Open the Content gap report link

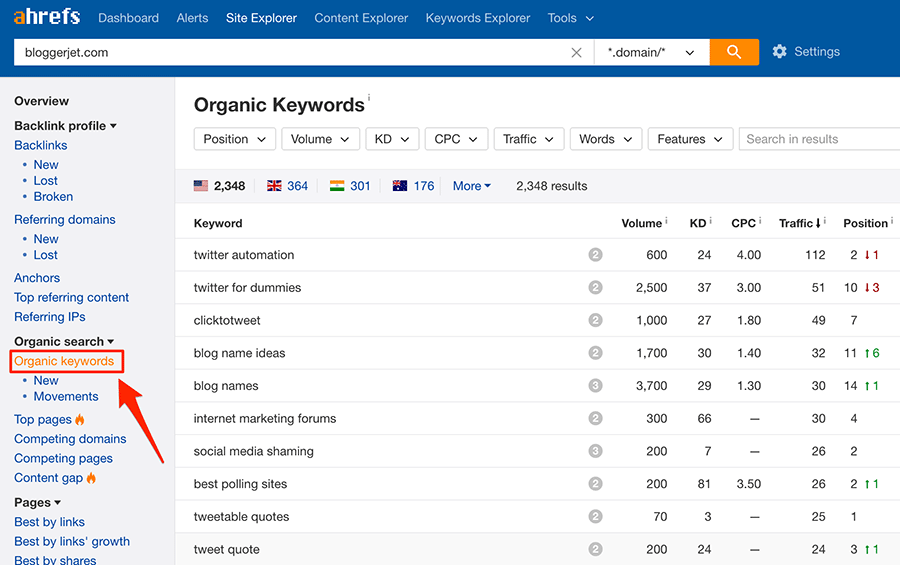[49, 478]
